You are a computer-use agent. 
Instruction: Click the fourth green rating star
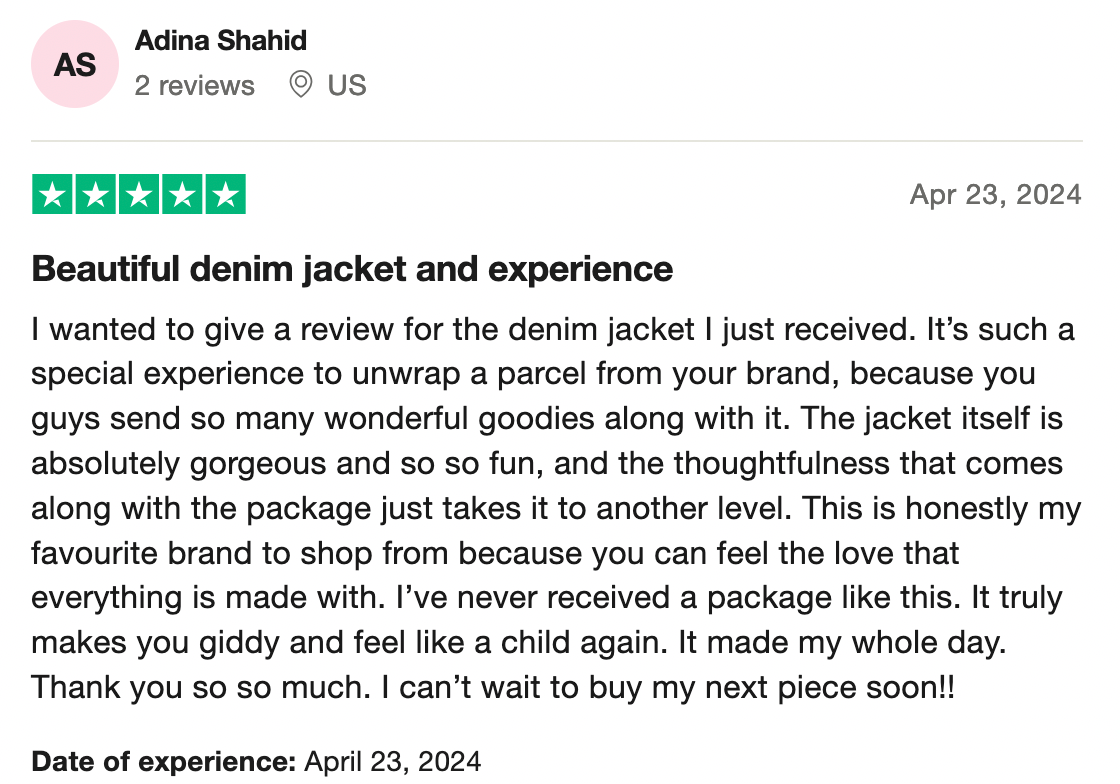click(x=182, y=194)
